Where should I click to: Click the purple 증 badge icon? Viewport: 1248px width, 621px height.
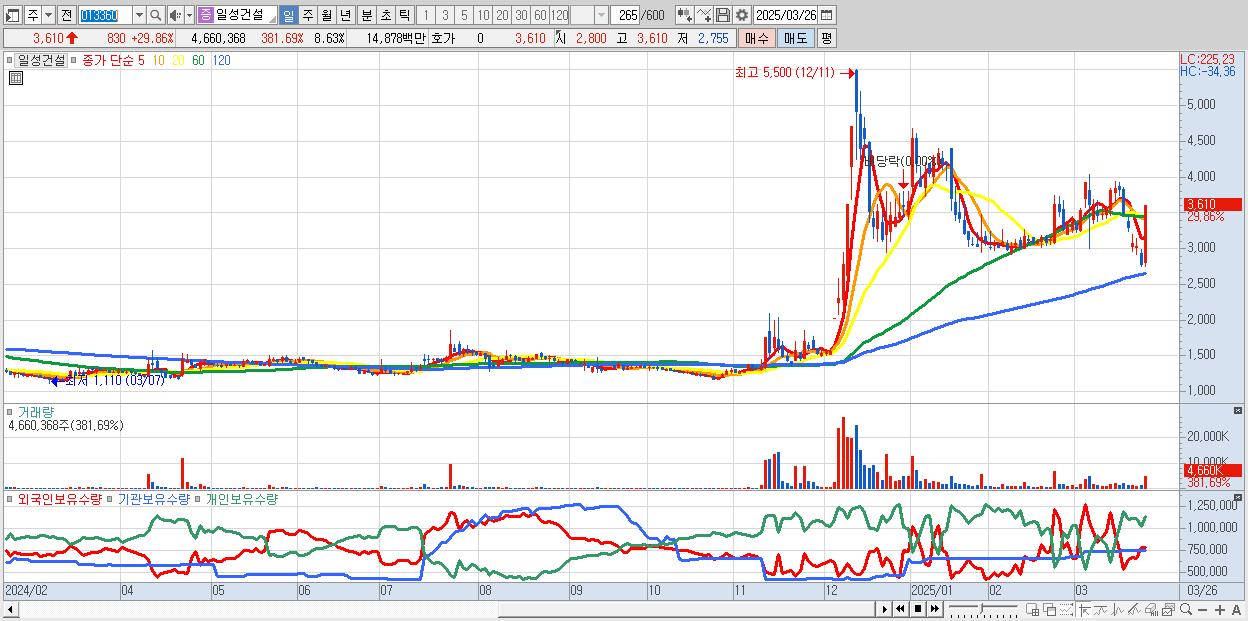click(206, 15)
